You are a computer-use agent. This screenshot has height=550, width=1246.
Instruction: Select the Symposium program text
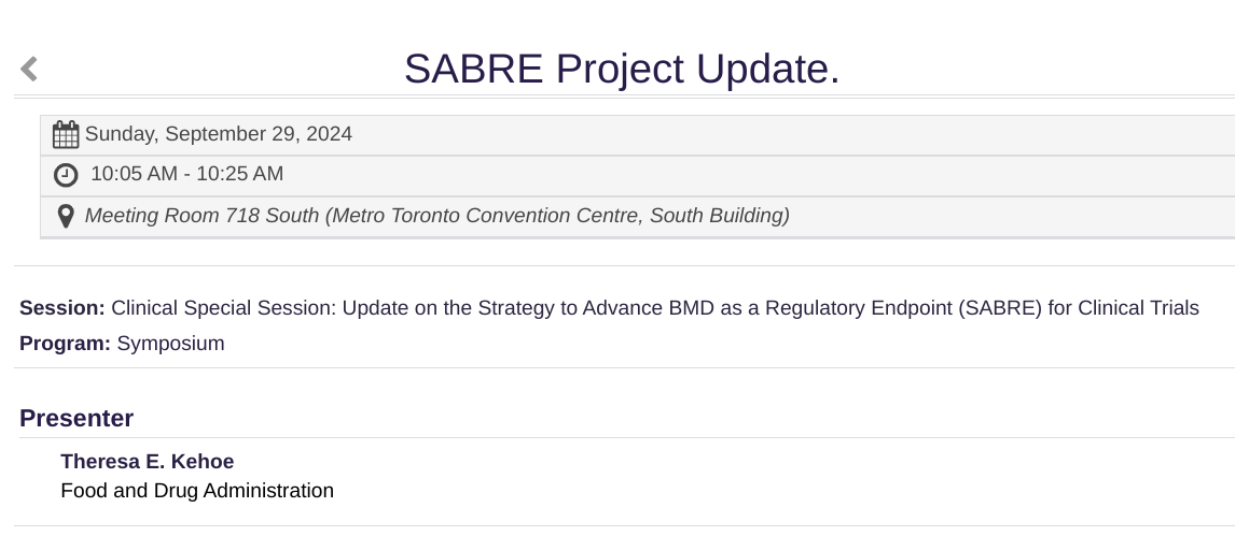[171, 344]
